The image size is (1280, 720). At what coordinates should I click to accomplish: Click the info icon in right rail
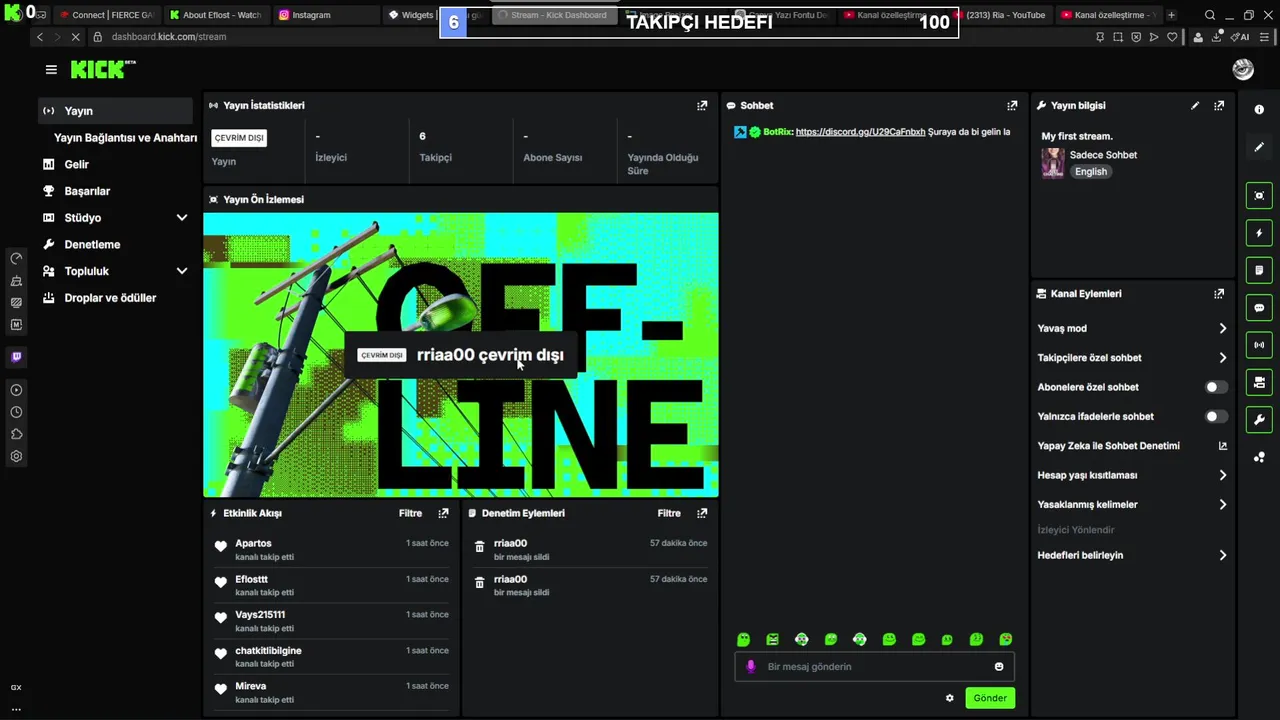tap(1259, 110)
